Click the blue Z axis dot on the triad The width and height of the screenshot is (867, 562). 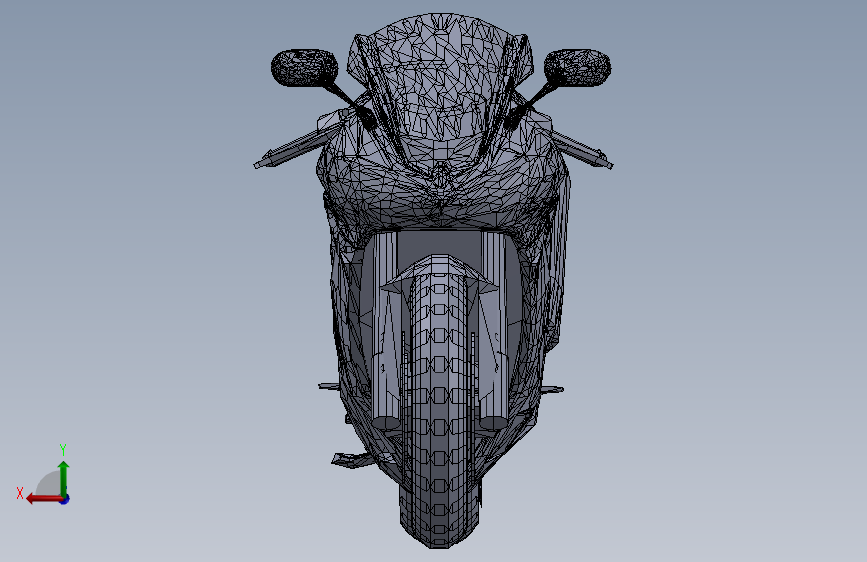pyautogui.click(x=65, y=499)
